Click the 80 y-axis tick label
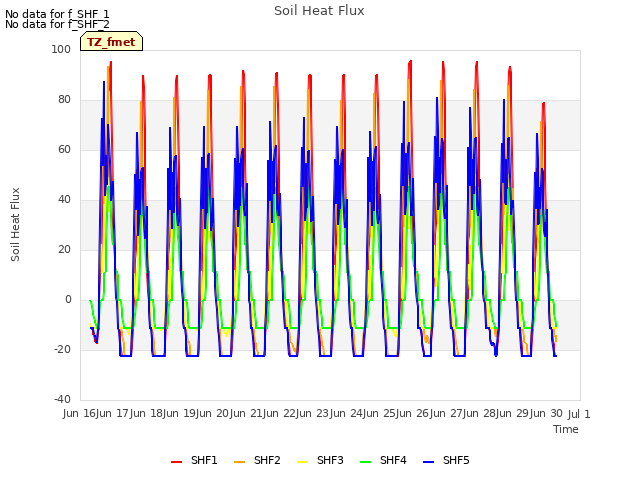 [64, 100]
